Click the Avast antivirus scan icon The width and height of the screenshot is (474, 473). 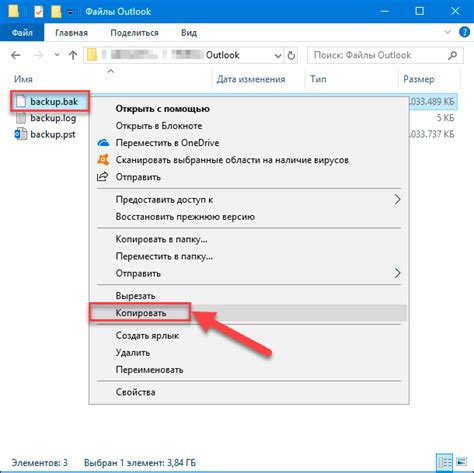coord(103,159)
